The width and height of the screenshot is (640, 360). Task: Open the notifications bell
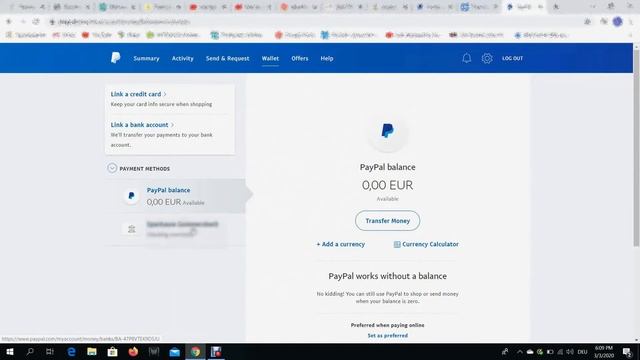click(467, 58)
